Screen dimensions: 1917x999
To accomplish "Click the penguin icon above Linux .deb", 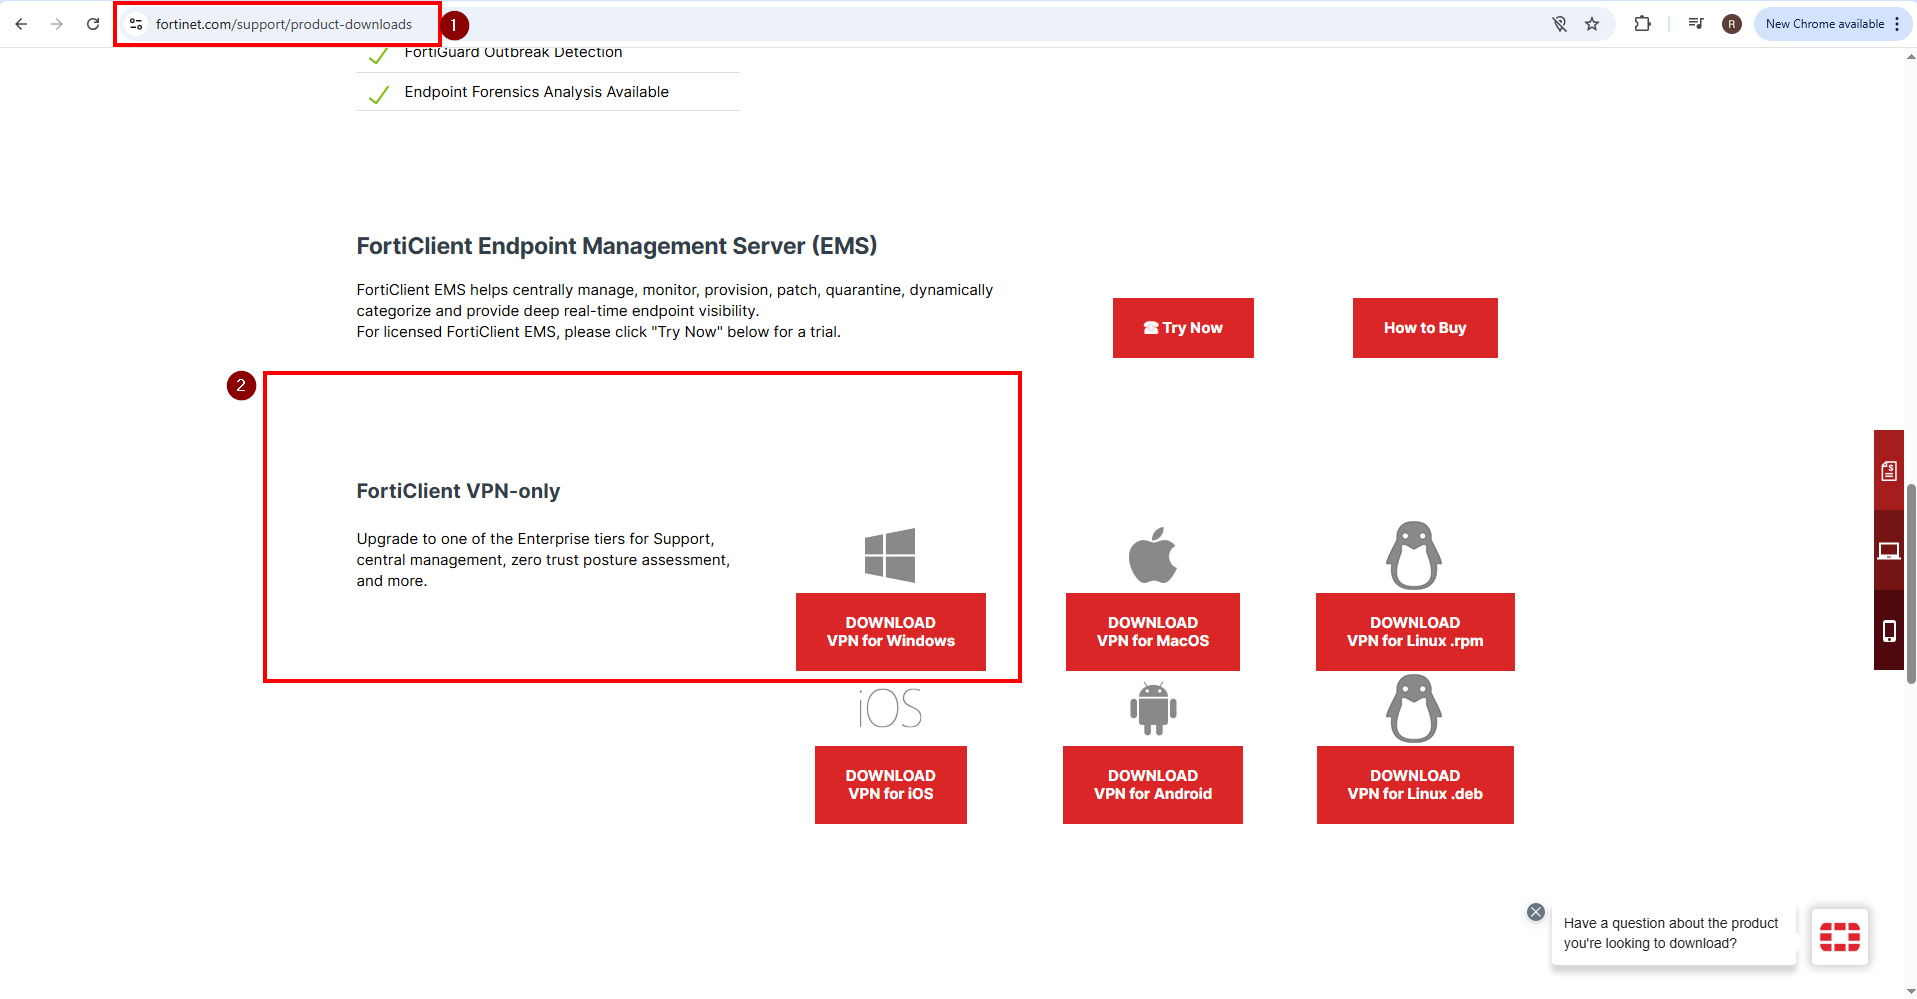I will [1414, 708].
